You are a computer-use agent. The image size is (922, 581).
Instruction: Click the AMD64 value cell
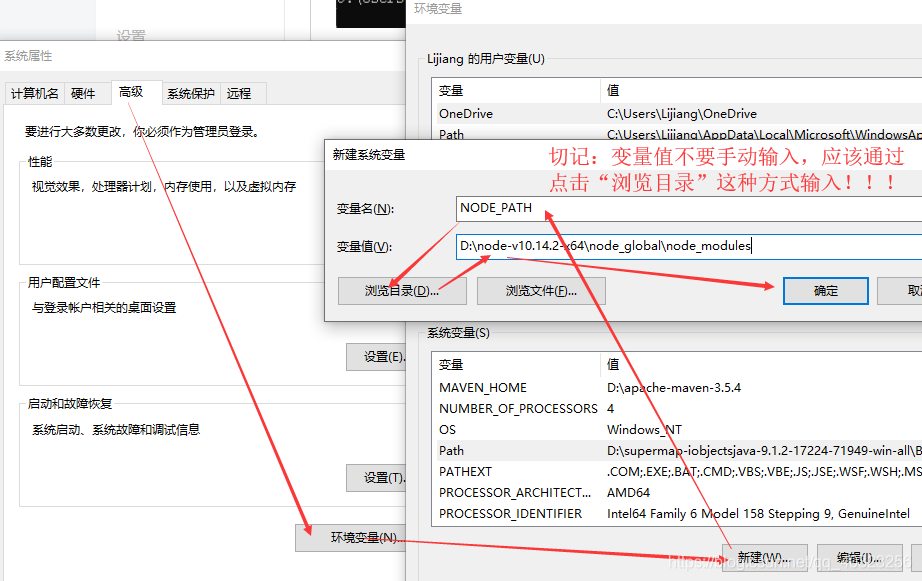coord(628,493)
